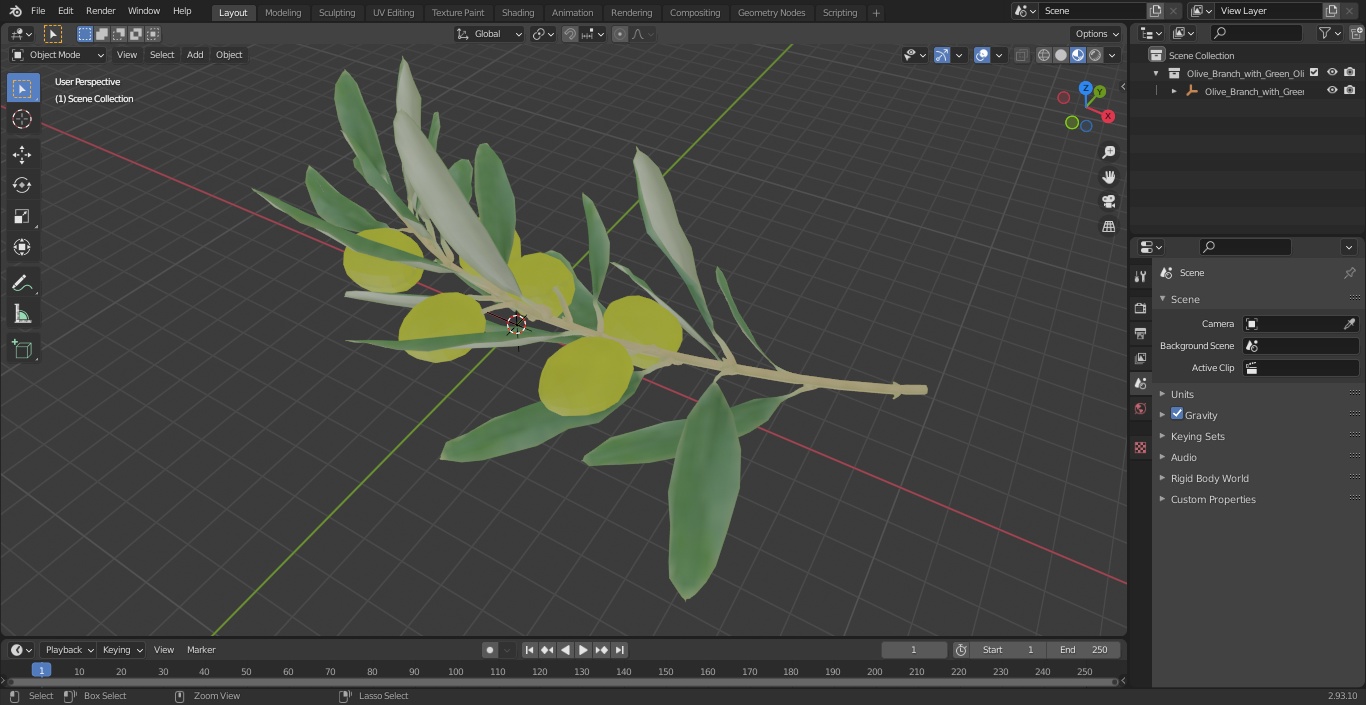
Task: Click the new scene duplicate icon
Action: click(x=1155, y=11)
